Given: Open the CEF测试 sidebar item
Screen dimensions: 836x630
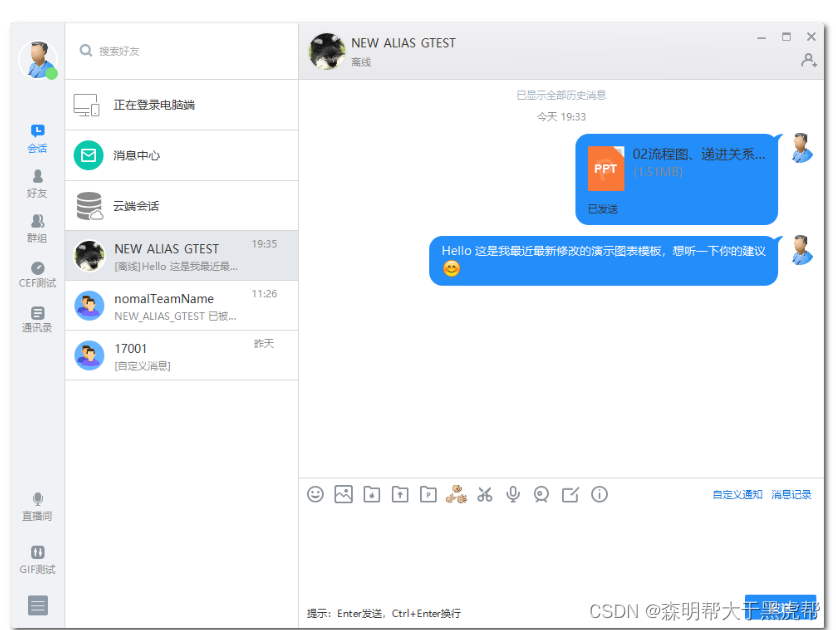Looking at the screenshot, I should tap(37, 274).
